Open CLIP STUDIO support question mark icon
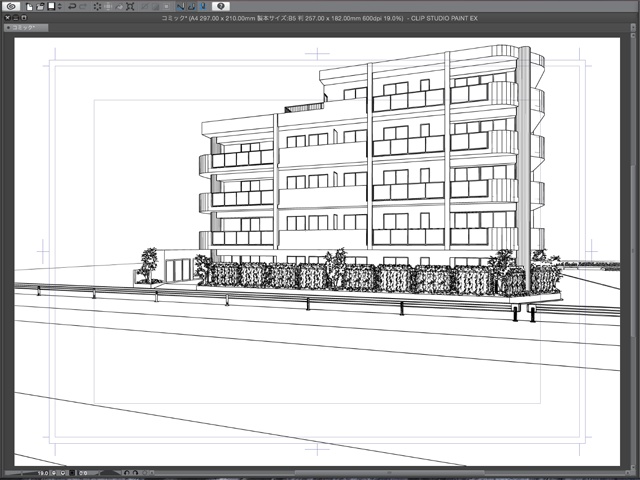The height and width of the screenshot is (480, 640). click(x=221, y=6)
